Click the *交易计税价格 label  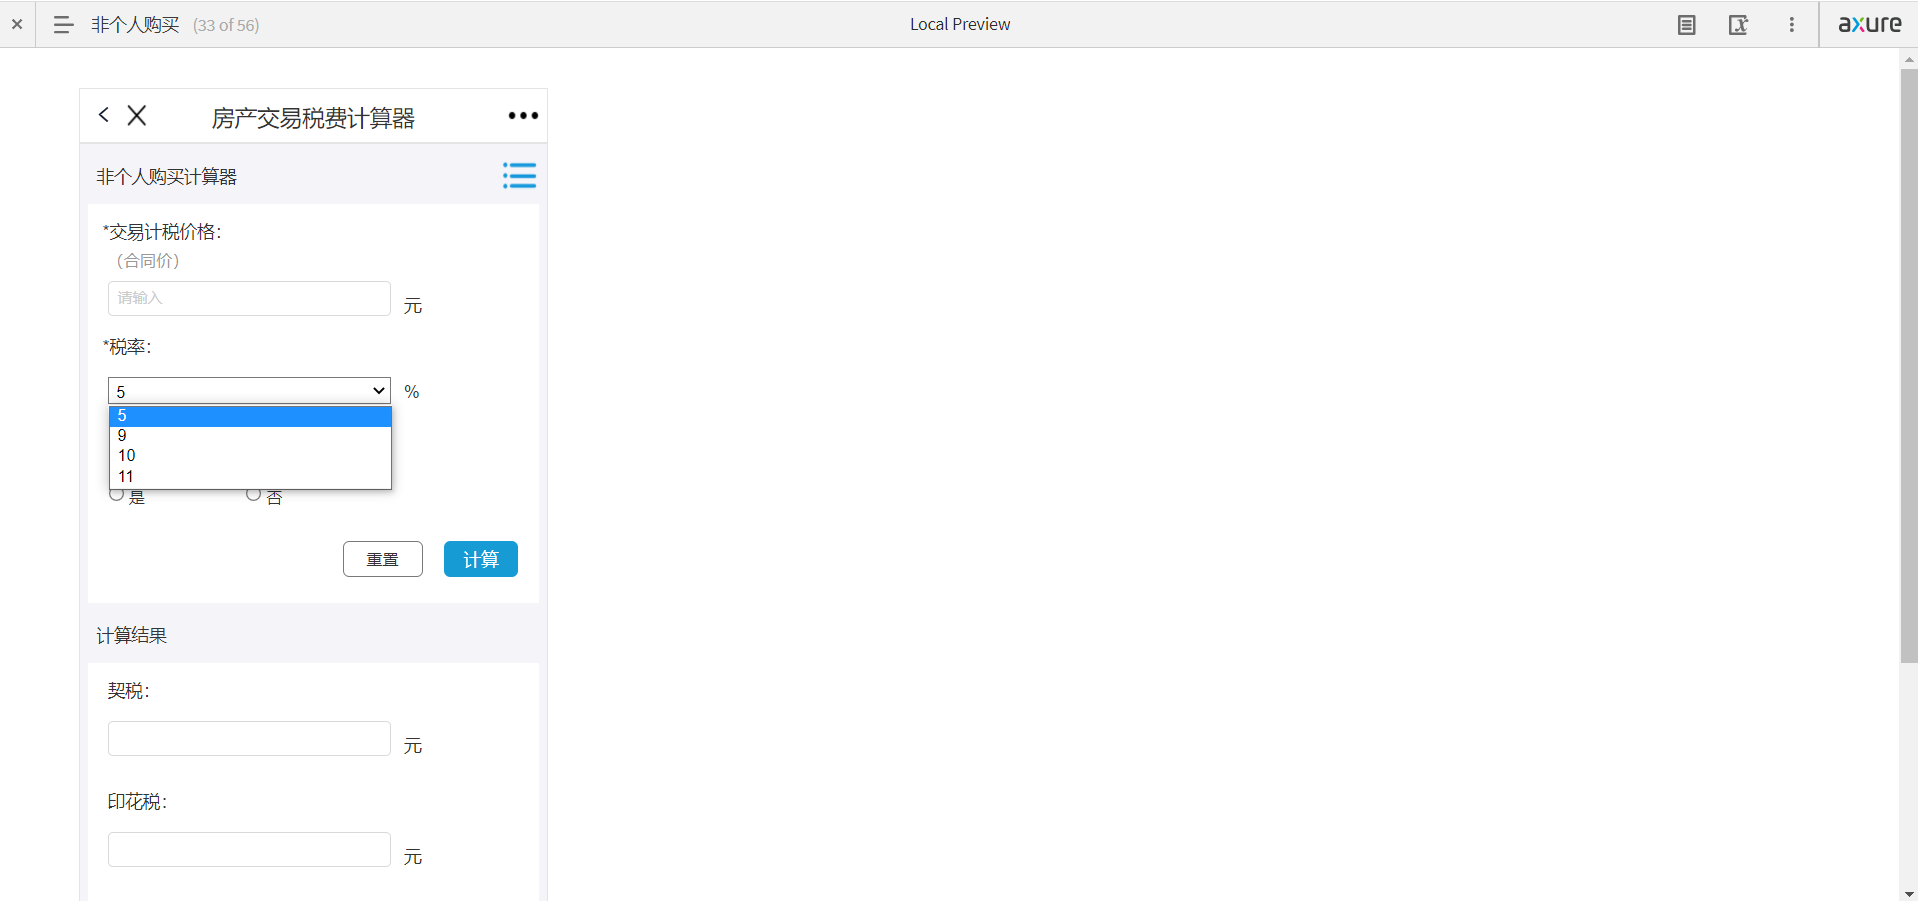coord(162,232)
